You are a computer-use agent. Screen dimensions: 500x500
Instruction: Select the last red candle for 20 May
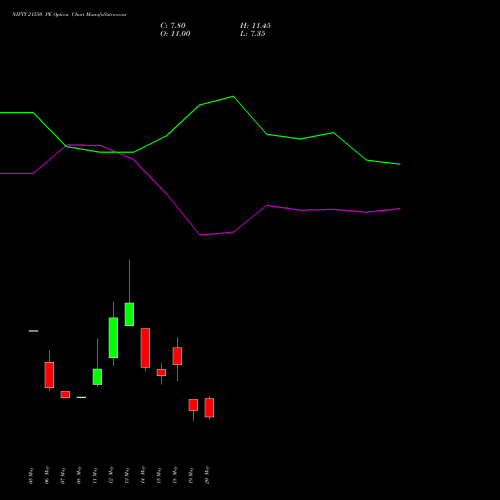pyautogui.click(x=209, y=407)
